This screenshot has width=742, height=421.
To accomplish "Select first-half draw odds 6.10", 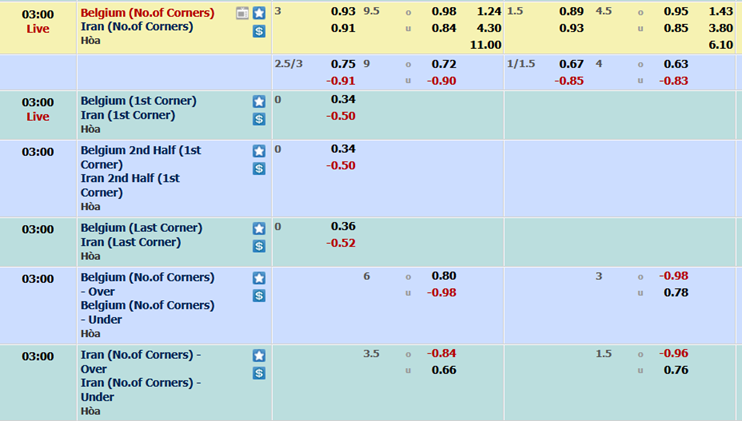I will pyautogui.click(x=721, y=45).
